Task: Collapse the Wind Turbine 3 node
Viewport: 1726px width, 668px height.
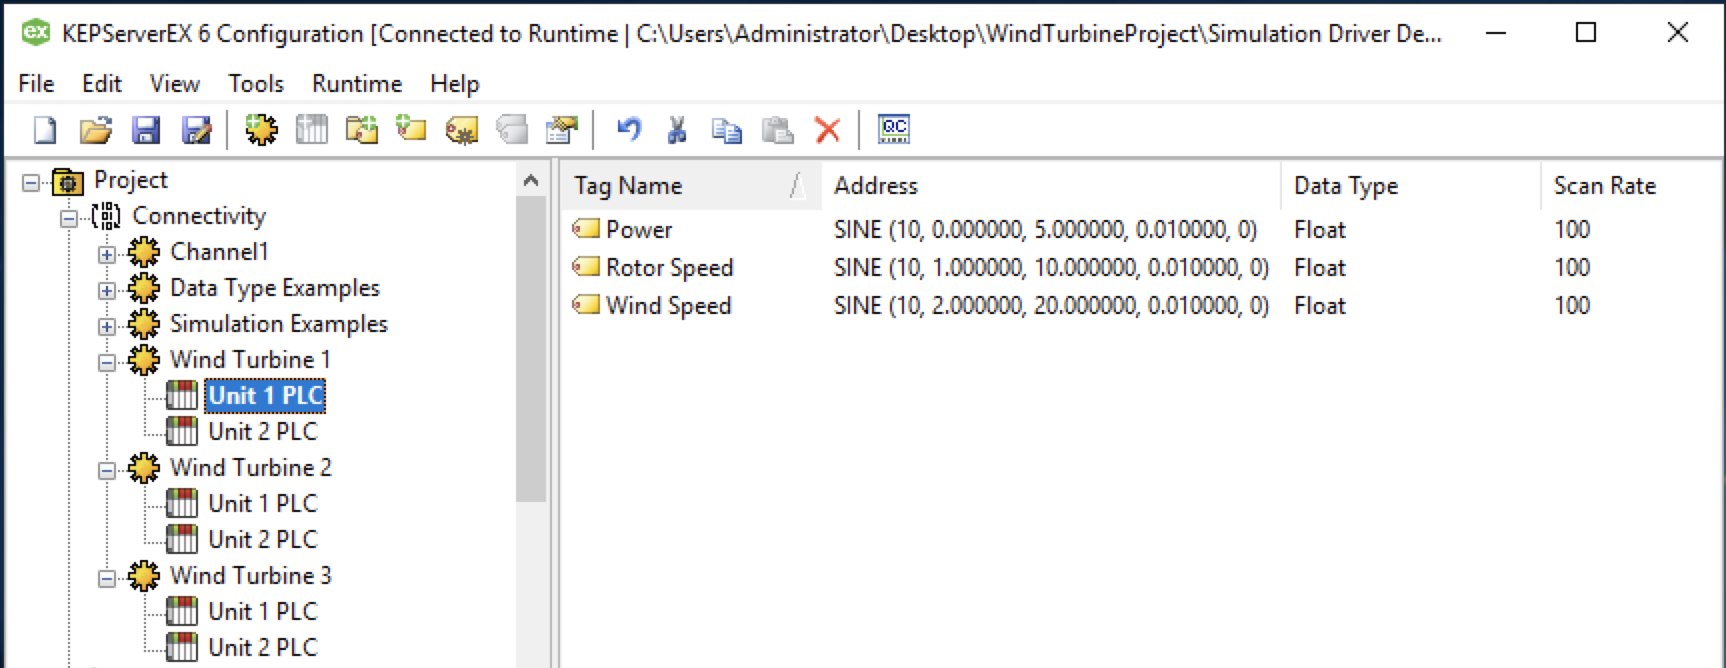Action: [x=107, y=578]
